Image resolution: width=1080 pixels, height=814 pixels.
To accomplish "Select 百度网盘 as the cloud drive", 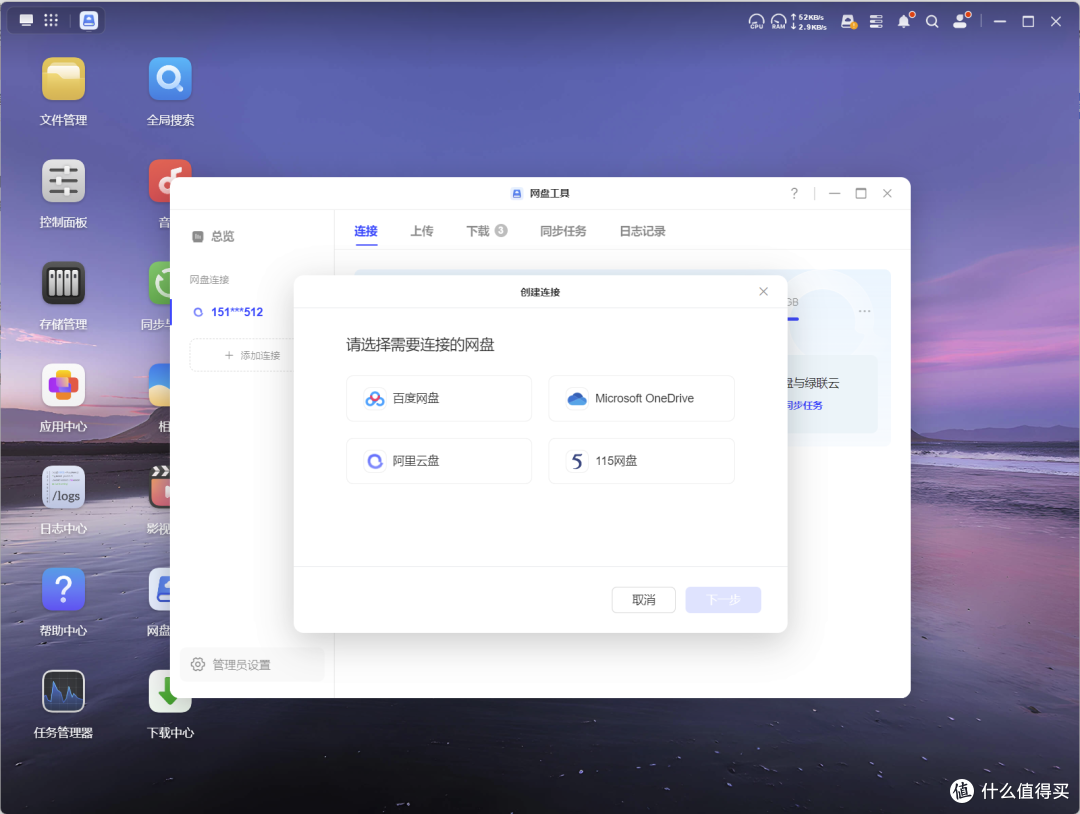I will click(439, 398).
